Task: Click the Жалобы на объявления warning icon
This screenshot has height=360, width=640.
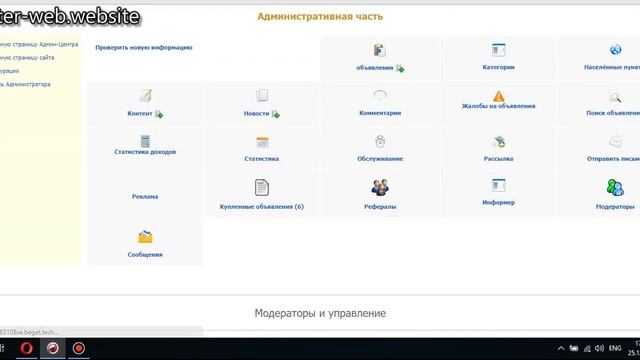Action: pyautogui.click(x=498, y=96)
